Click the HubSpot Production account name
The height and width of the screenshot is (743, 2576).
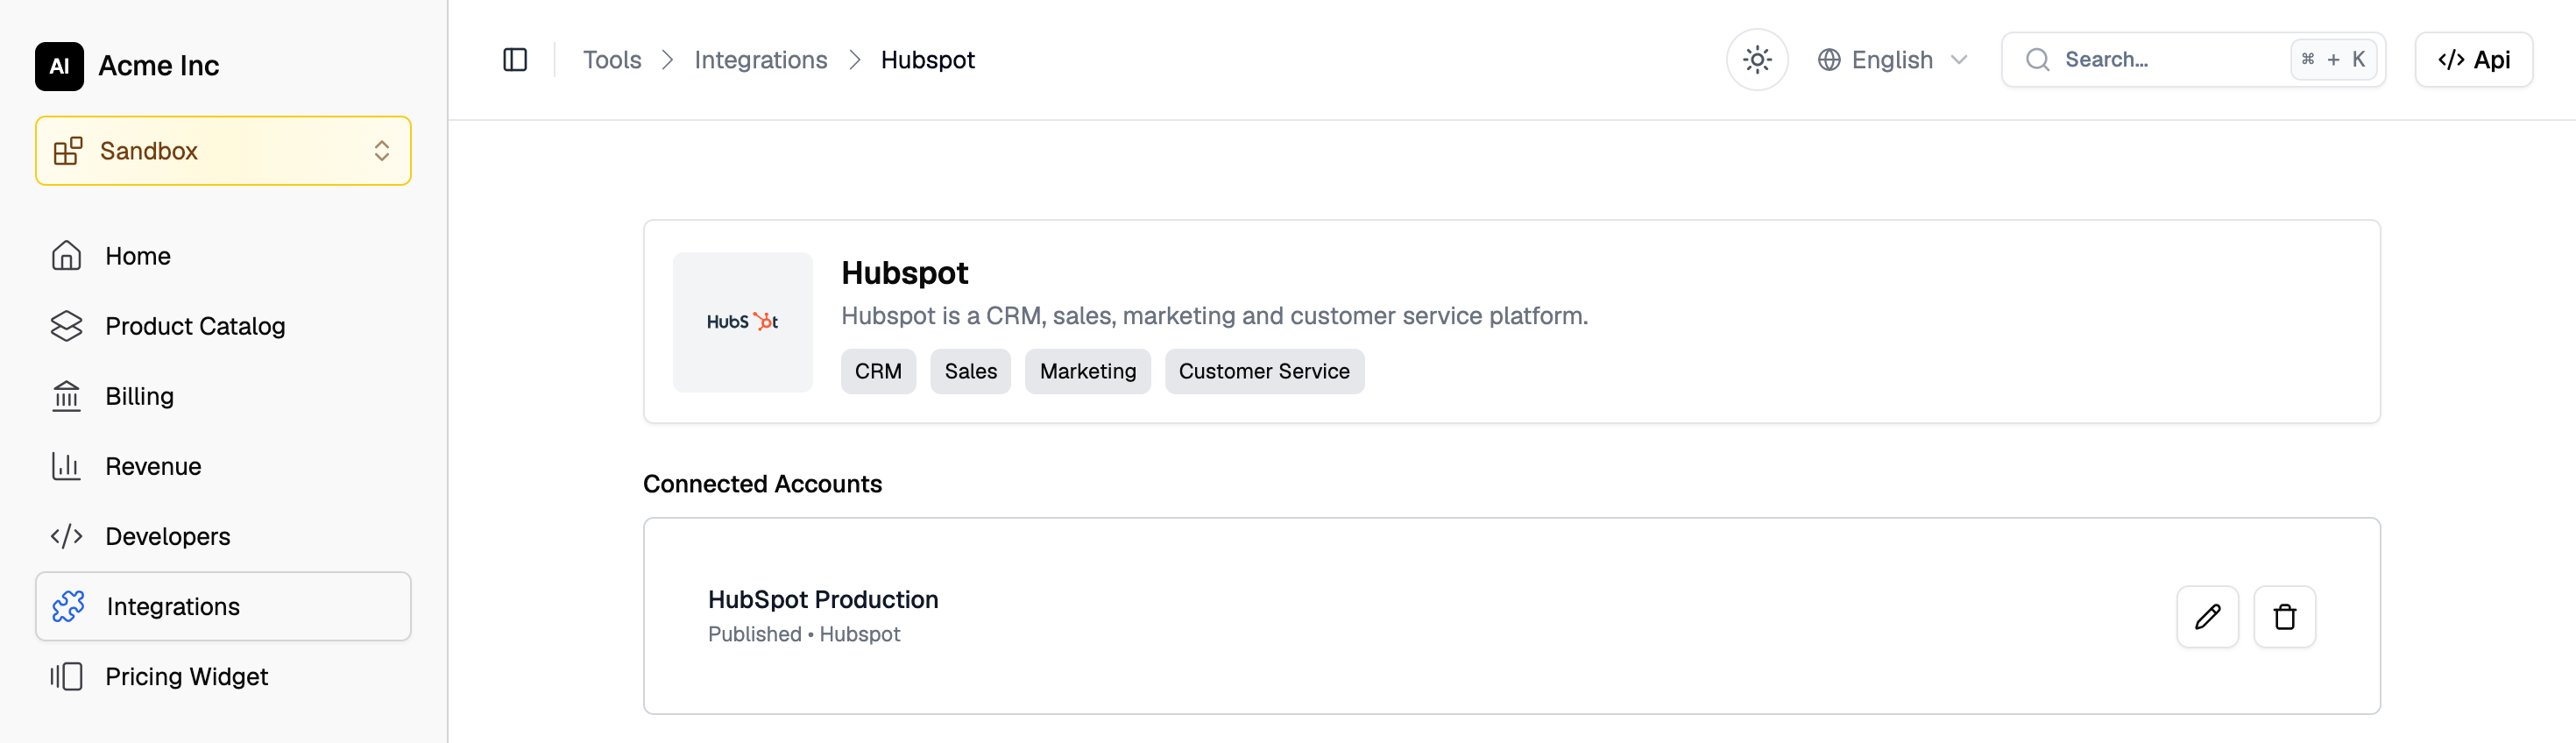[823, 599]
